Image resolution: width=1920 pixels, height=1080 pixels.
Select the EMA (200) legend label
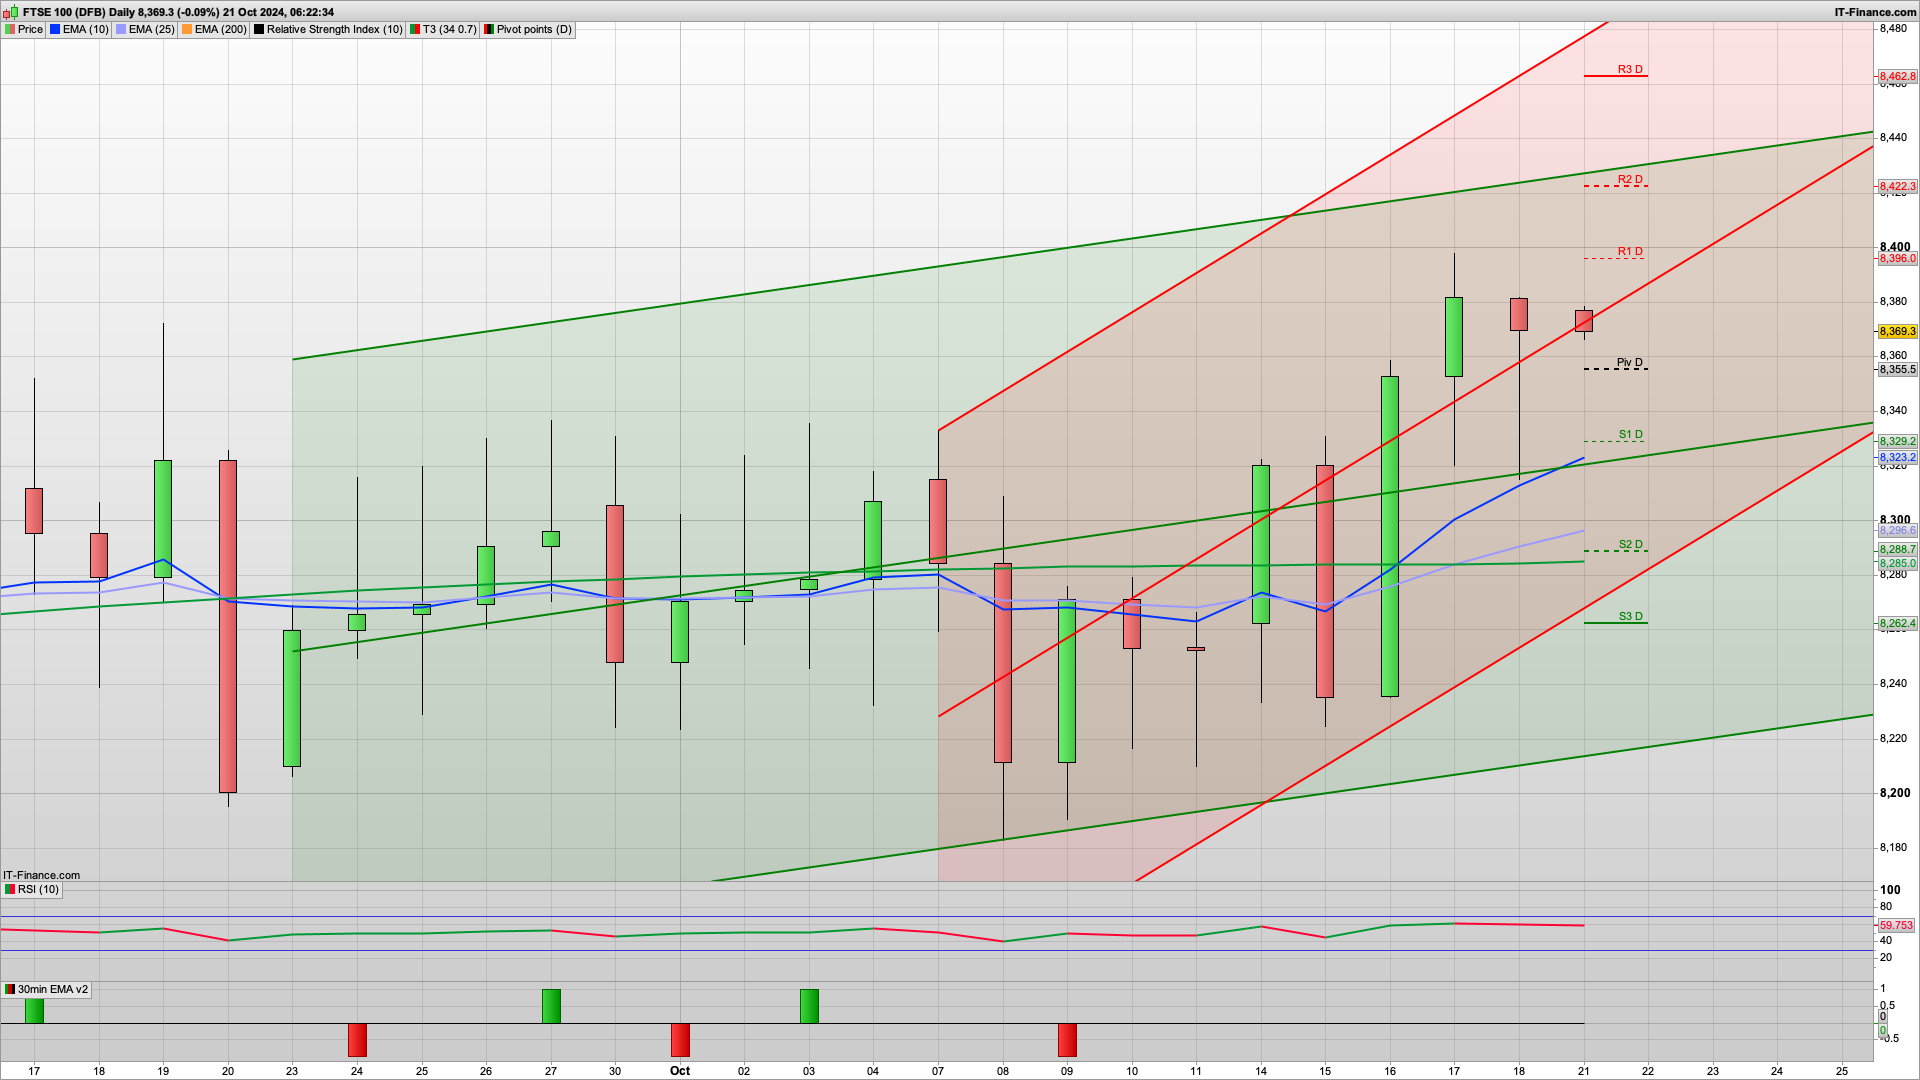221,30
